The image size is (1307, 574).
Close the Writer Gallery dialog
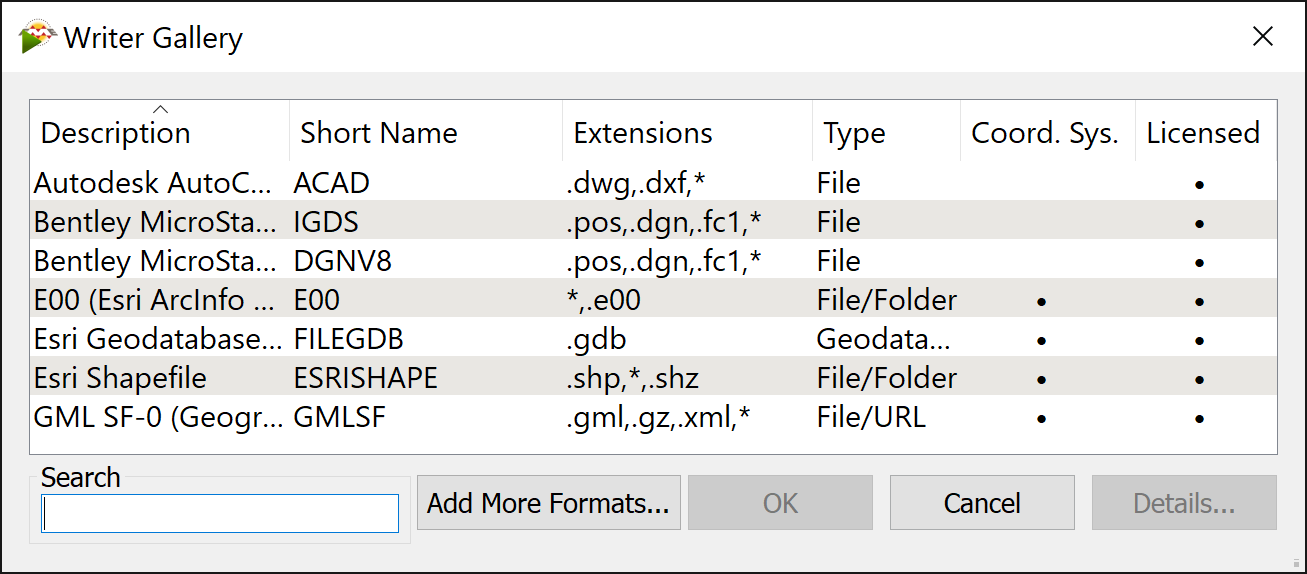1263,38
